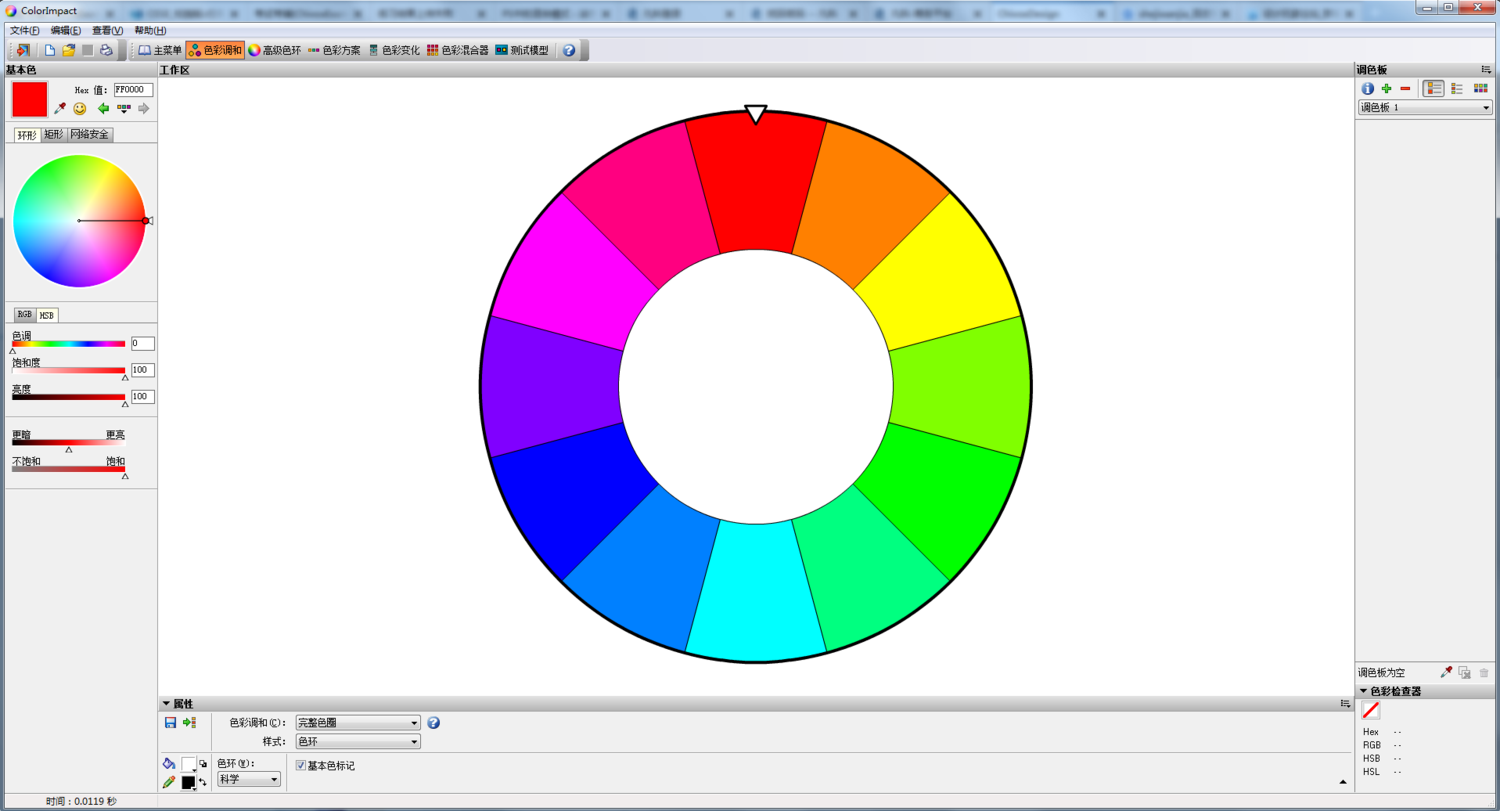Toggle the 基本色标记 checkbox
Screen dimensions: 1500x811
tap(301, 766)
